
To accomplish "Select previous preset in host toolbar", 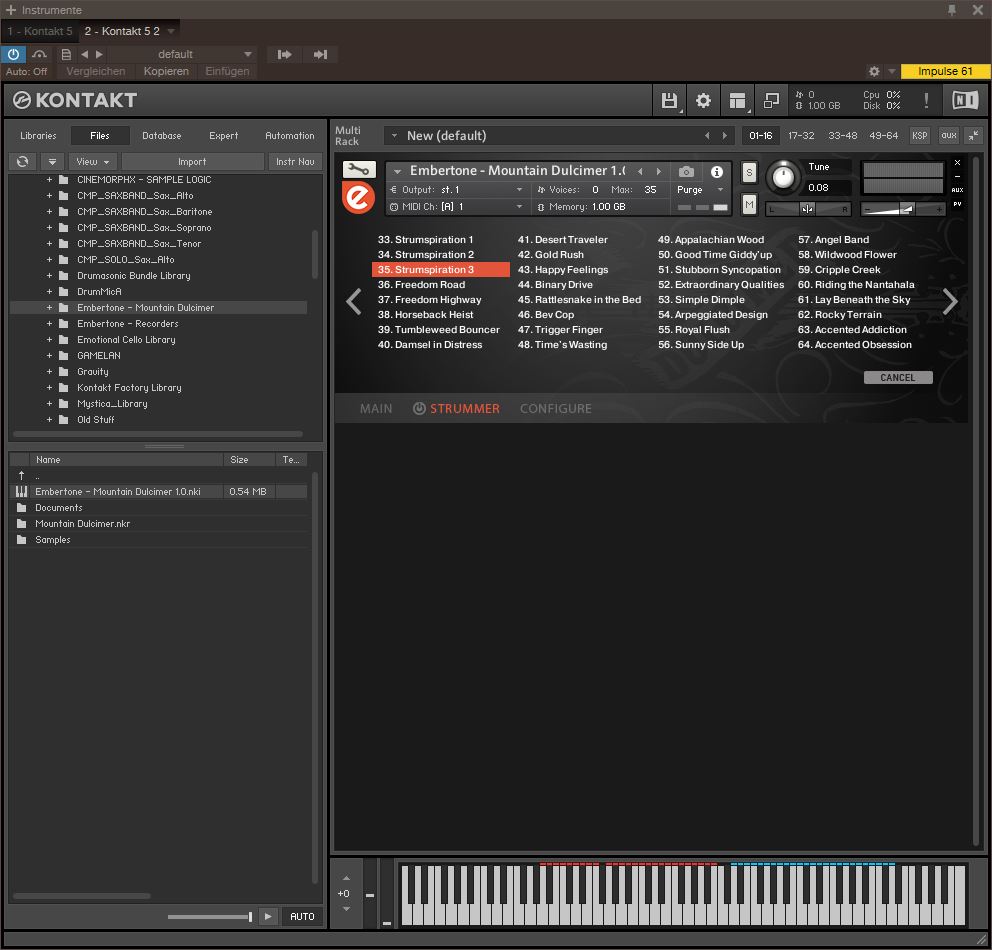I will [x=85, y=54].
